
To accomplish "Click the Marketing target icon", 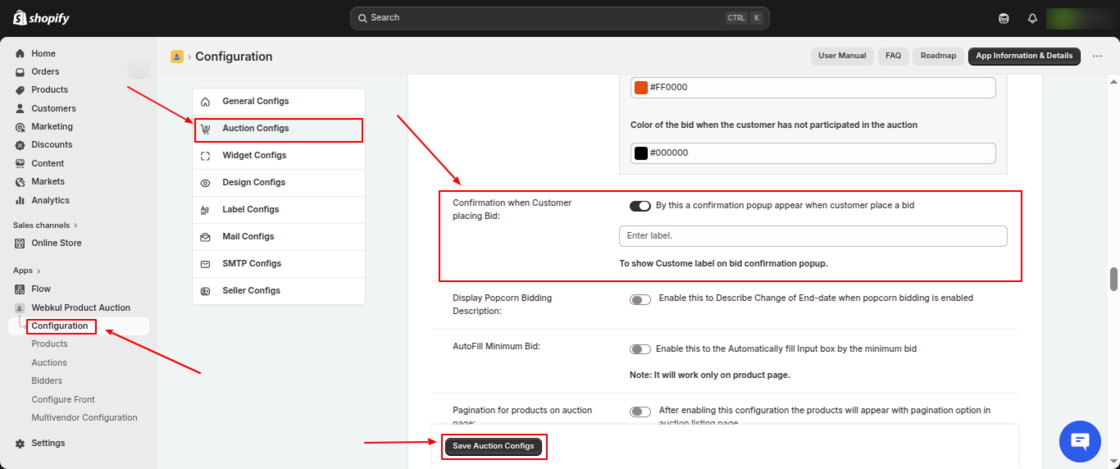I will [20, 126].
